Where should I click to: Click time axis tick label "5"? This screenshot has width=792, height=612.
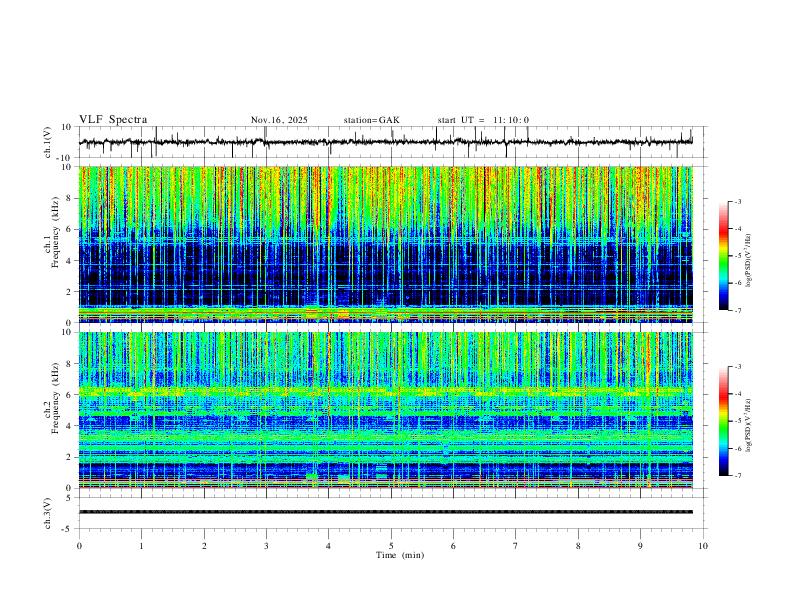391,546
